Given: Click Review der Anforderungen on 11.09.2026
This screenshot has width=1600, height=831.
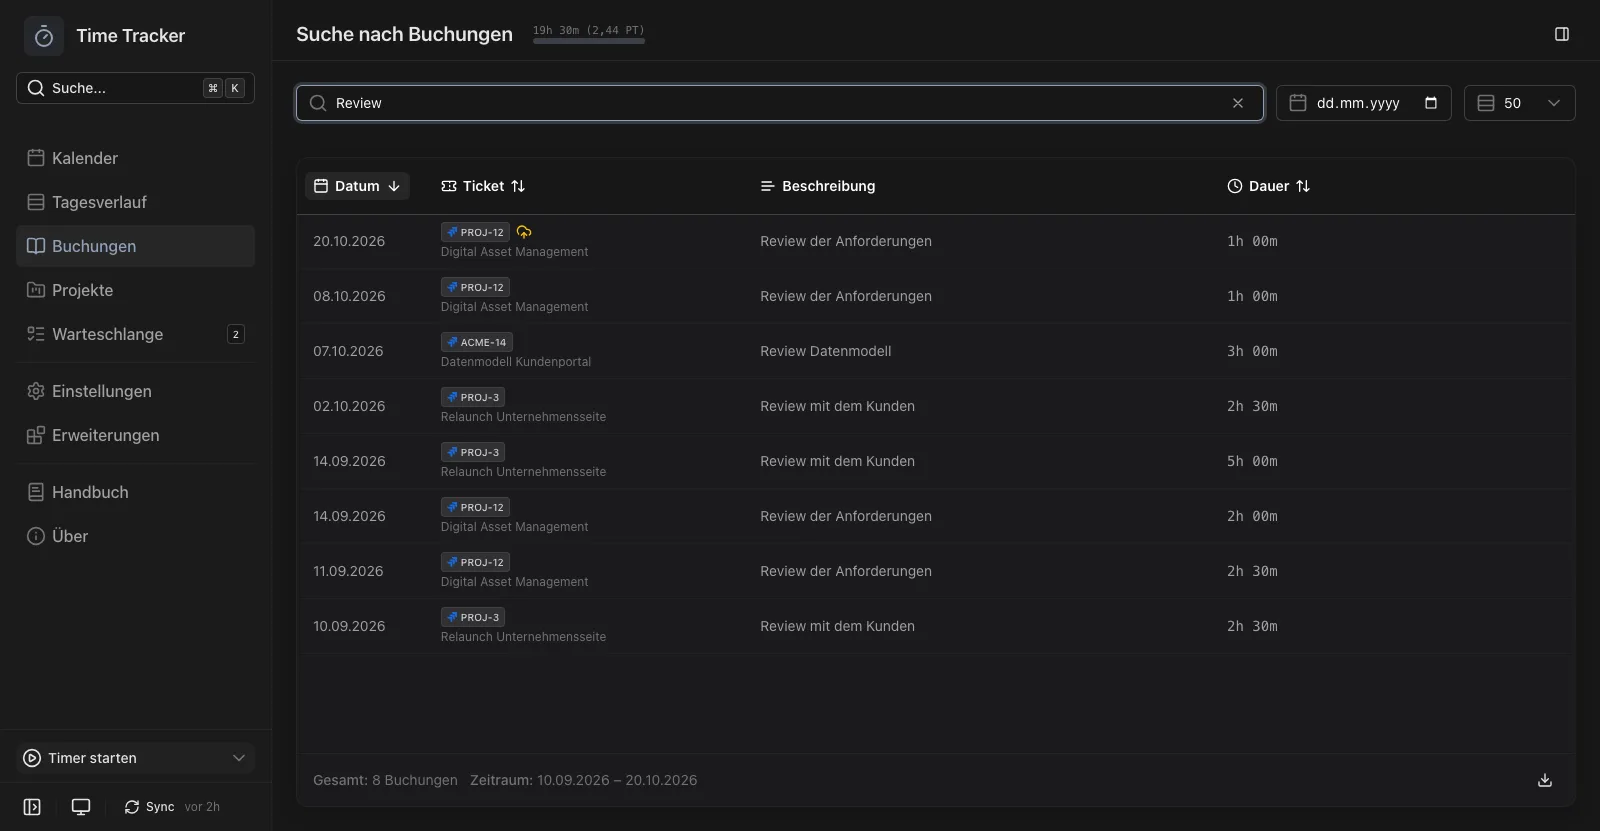Looking at the screenshot, I should 846,571.
